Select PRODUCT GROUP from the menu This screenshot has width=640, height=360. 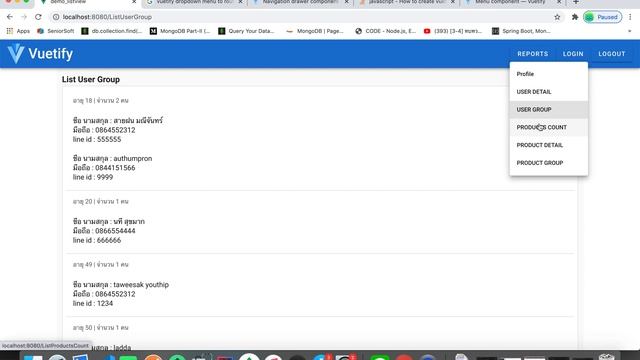[x=549, y=163]
